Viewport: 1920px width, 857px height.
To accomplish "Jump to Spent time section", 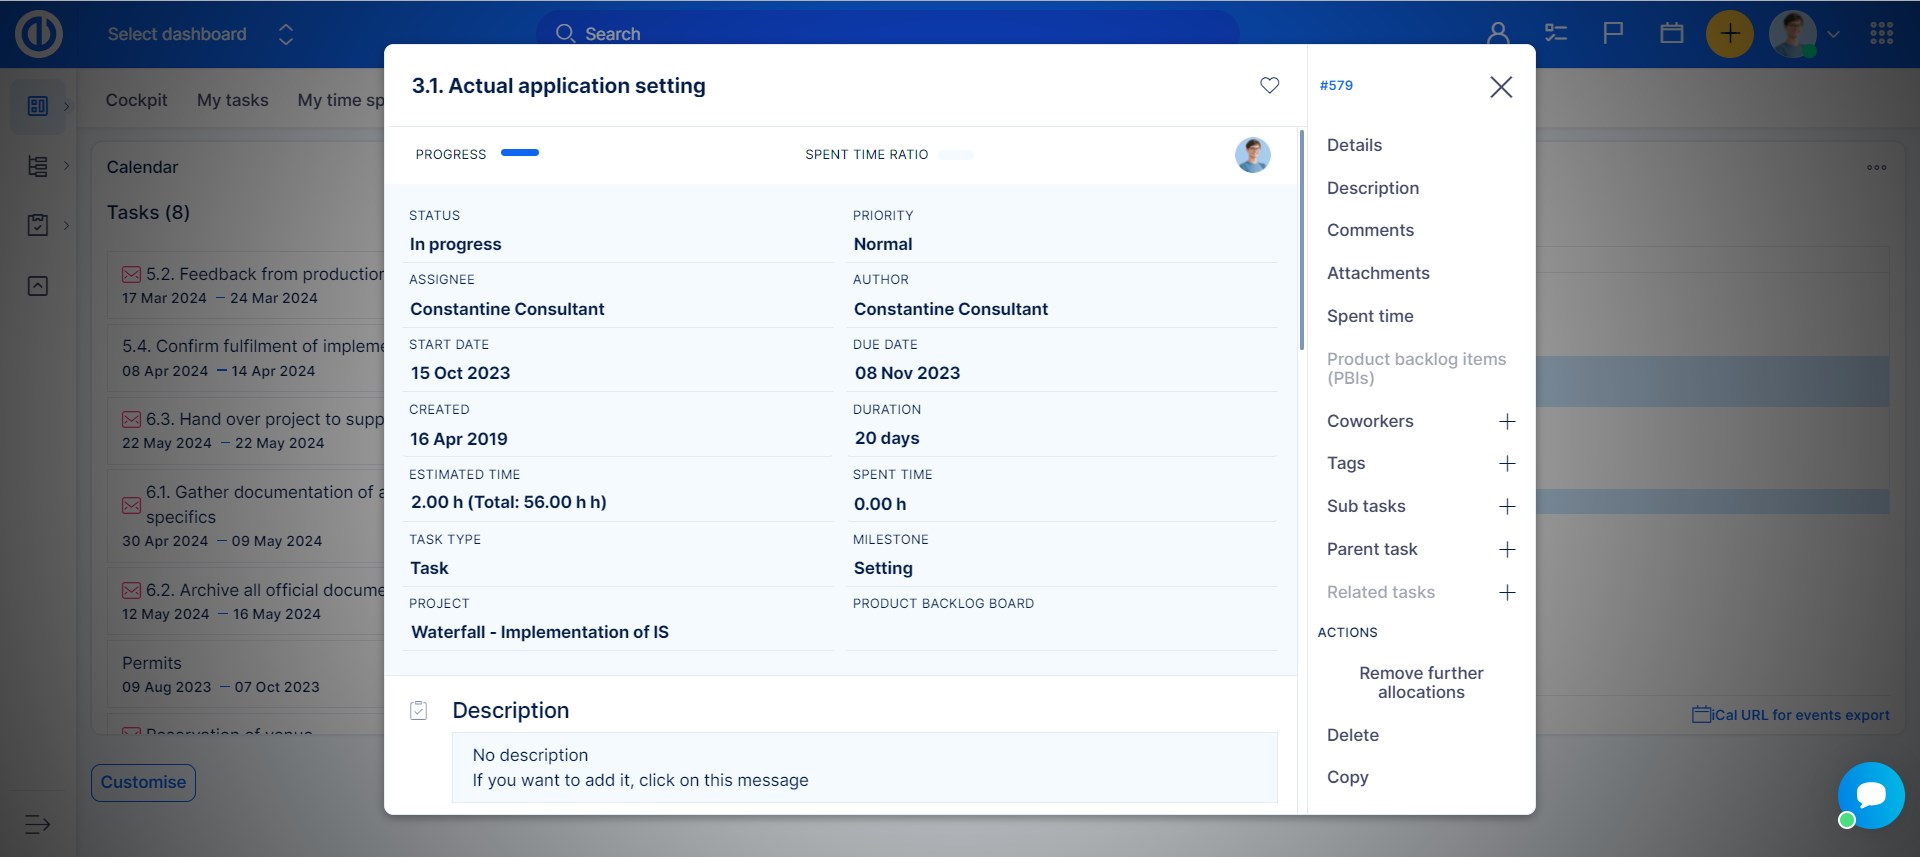I will 1370,316.
